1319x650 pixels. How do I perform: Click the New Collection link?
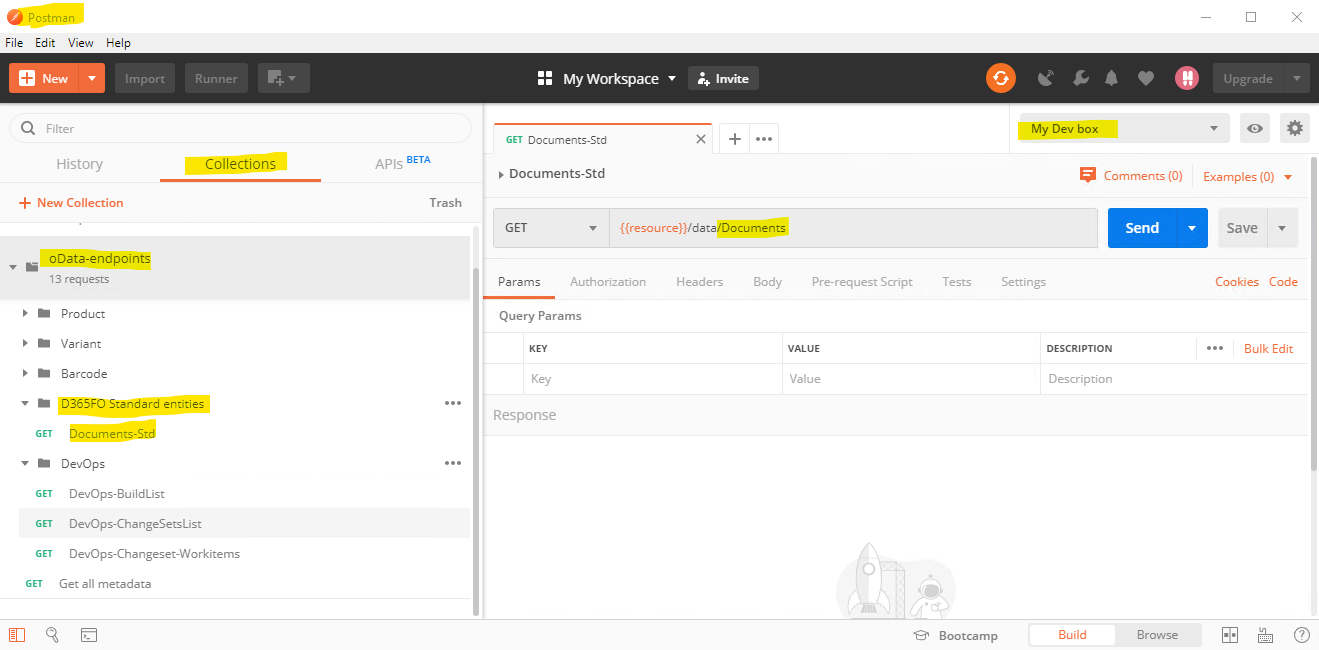point(71,202)
